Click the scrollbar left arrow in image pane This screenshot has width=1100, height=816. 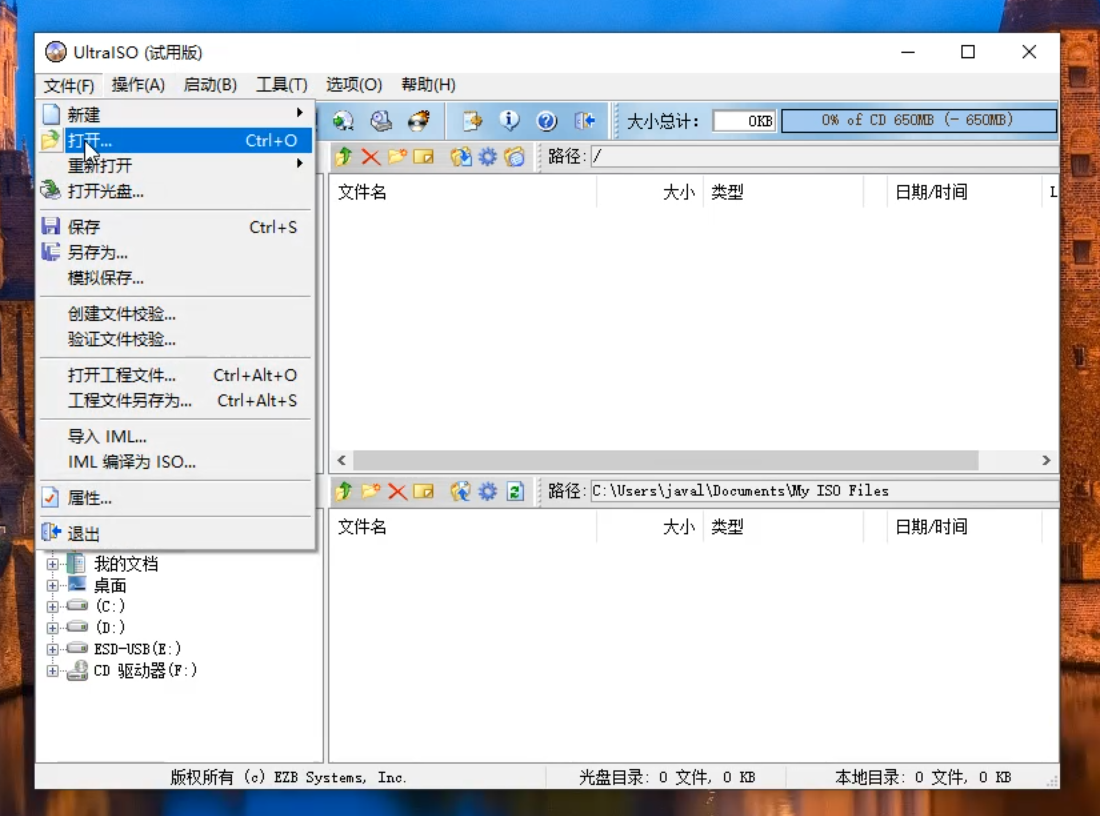(x=342, y=460)
